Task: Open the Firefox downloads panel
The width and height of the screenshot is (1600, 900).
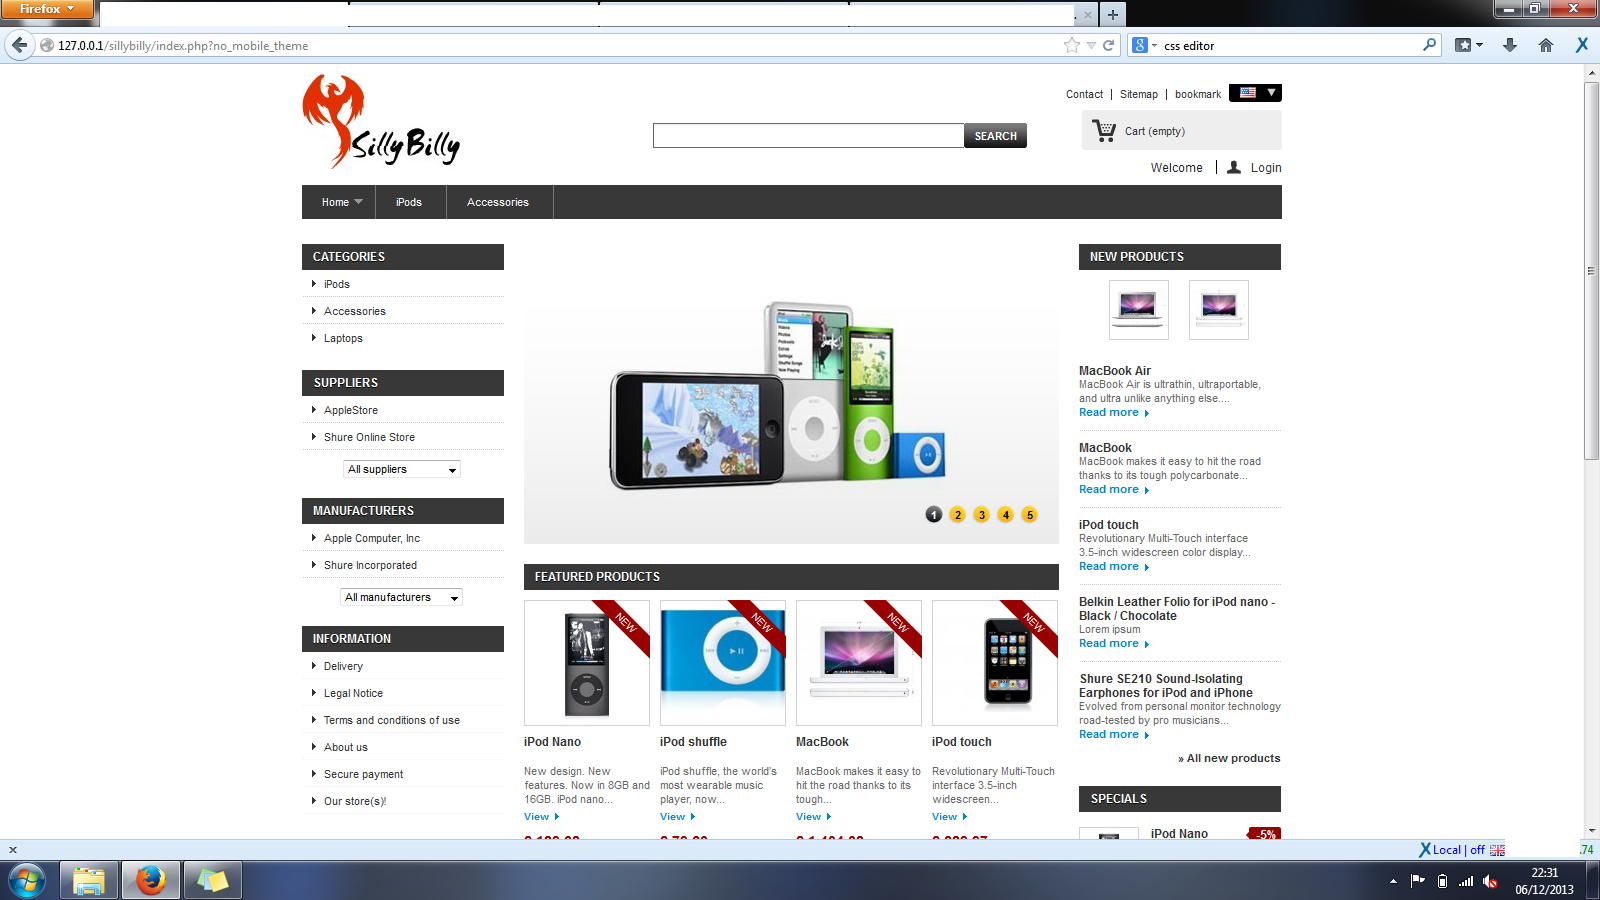Action: pyautogui.click(x=1510, y=45)
